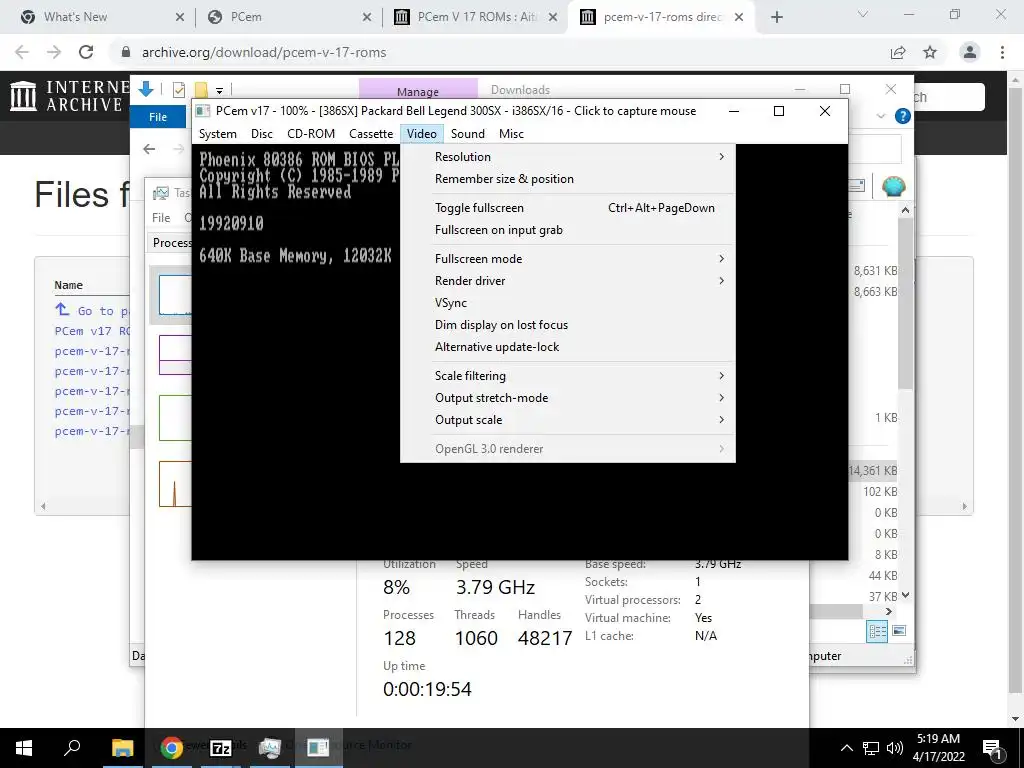Switch to the PCem browser tab
Viewport: 1024px width, 768px height.
point(287,17)
